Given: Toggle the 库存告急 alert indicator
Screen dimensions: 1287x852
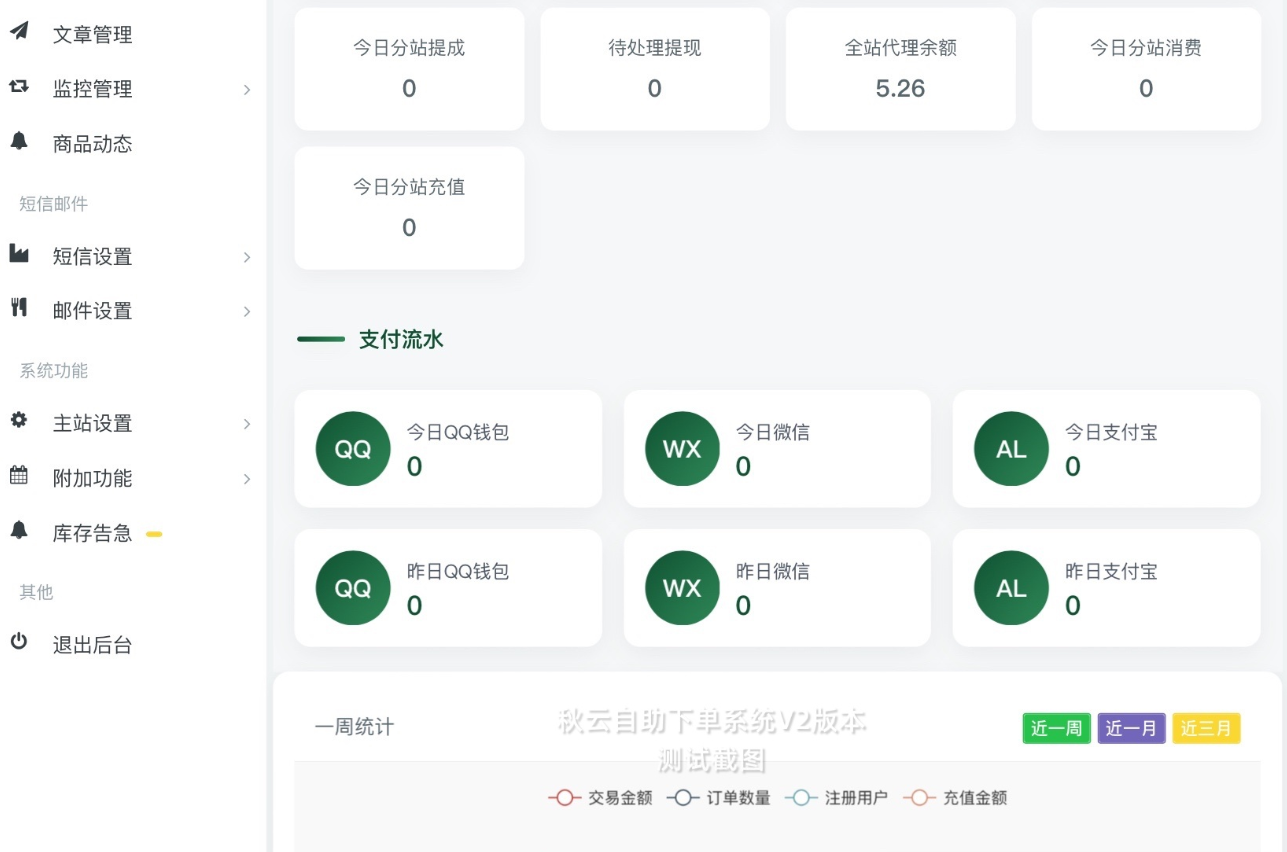Looking at the screenshot, I should click(153, 533).
